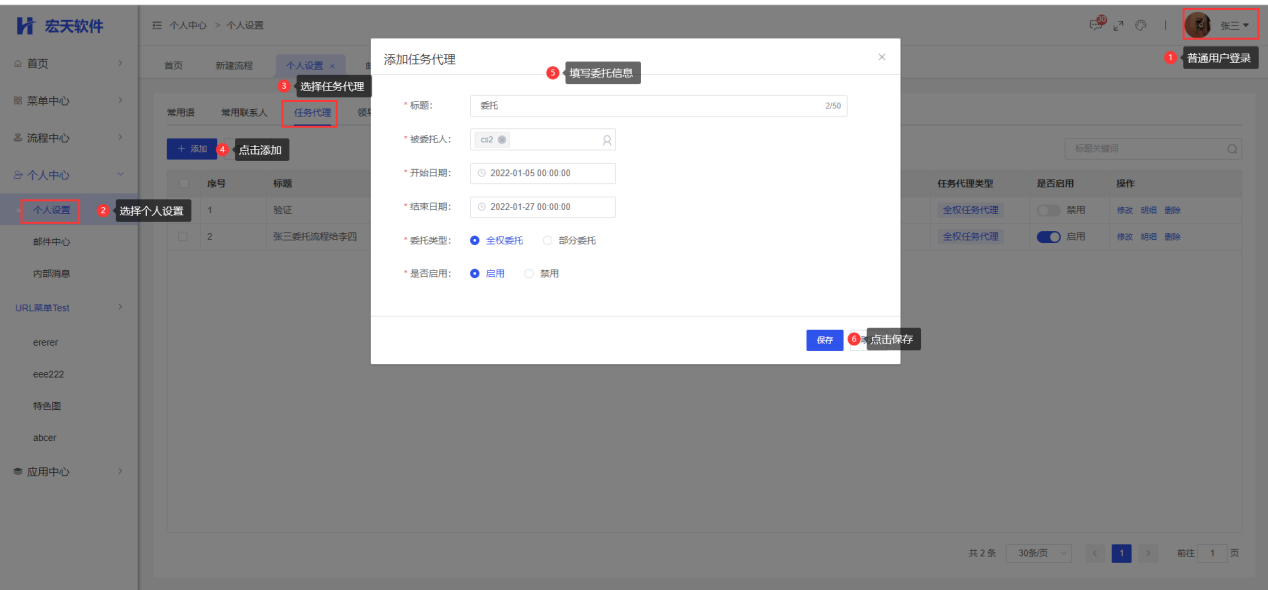Open the 张三 user dropdown menu
The width and height of the screenshot is (1268, 590).
tap(1234, 25)
